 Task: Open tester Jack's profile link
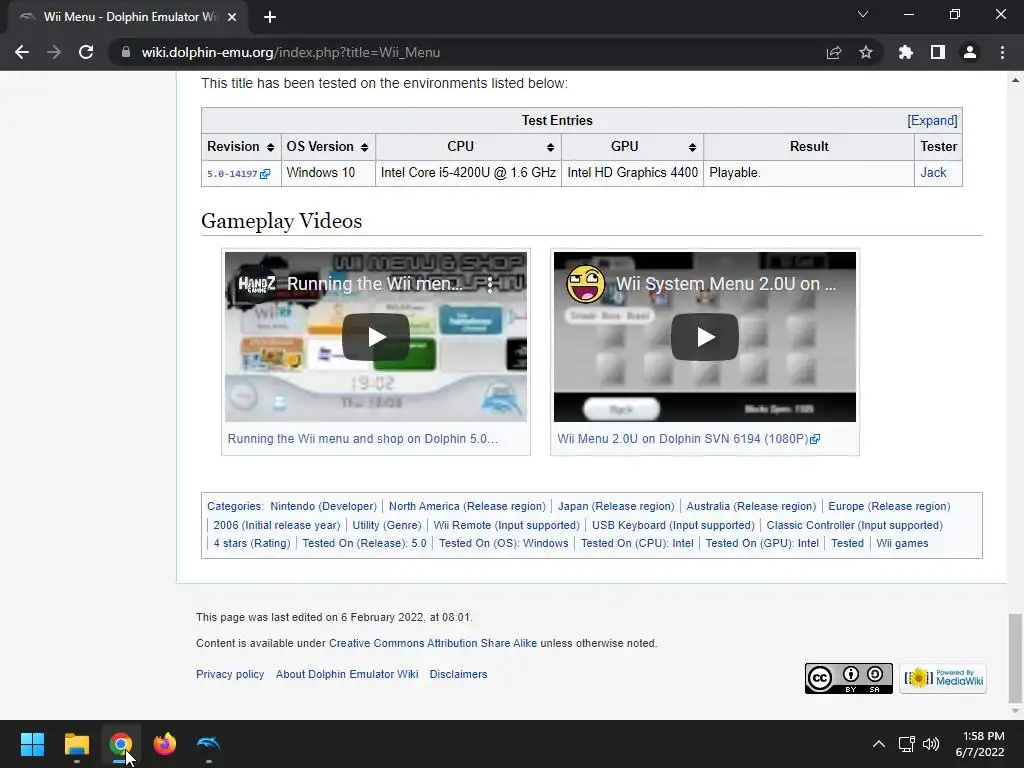pyautogui.click(x=933, y=172)
